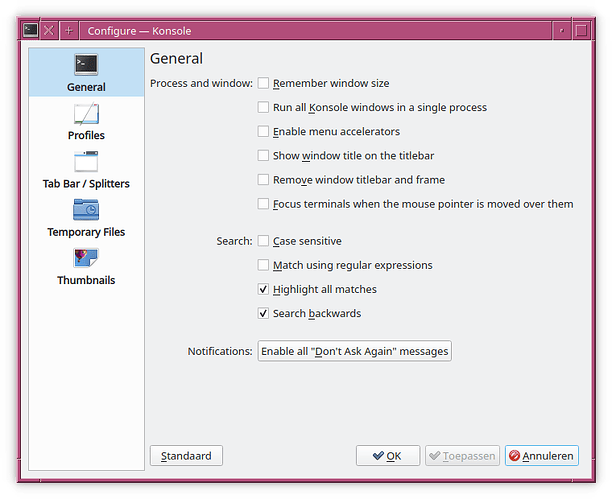Click Enable all "Don't Ask Again" messages
612x499 pixels.
pyautogui.click(x=354, y=351)
